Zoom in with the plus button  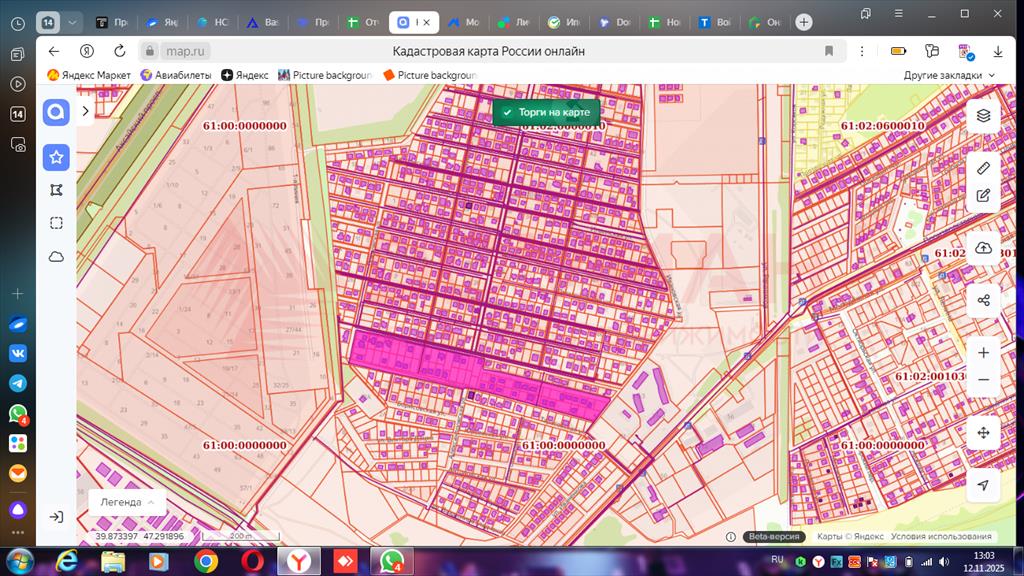[983, 353]
